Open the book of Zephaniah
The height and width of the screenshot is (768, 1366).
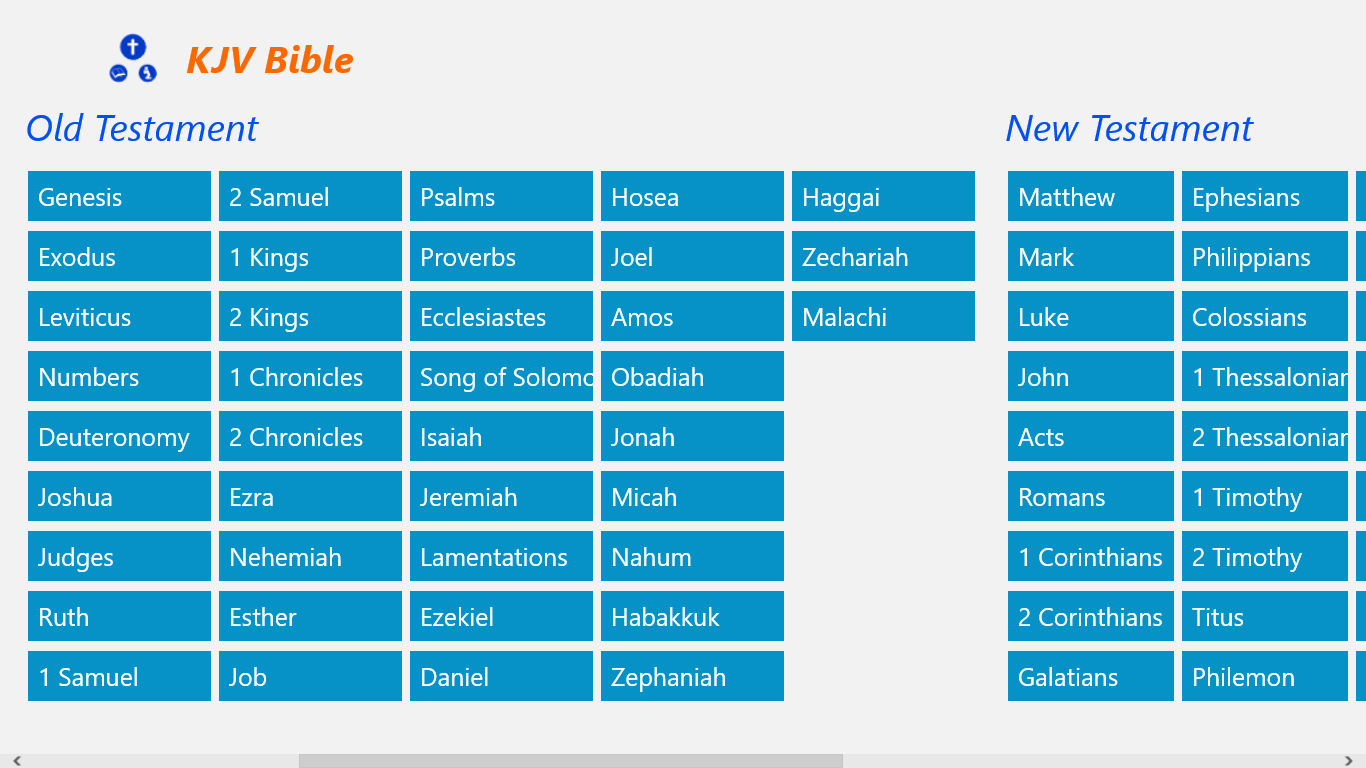[692, 677]
